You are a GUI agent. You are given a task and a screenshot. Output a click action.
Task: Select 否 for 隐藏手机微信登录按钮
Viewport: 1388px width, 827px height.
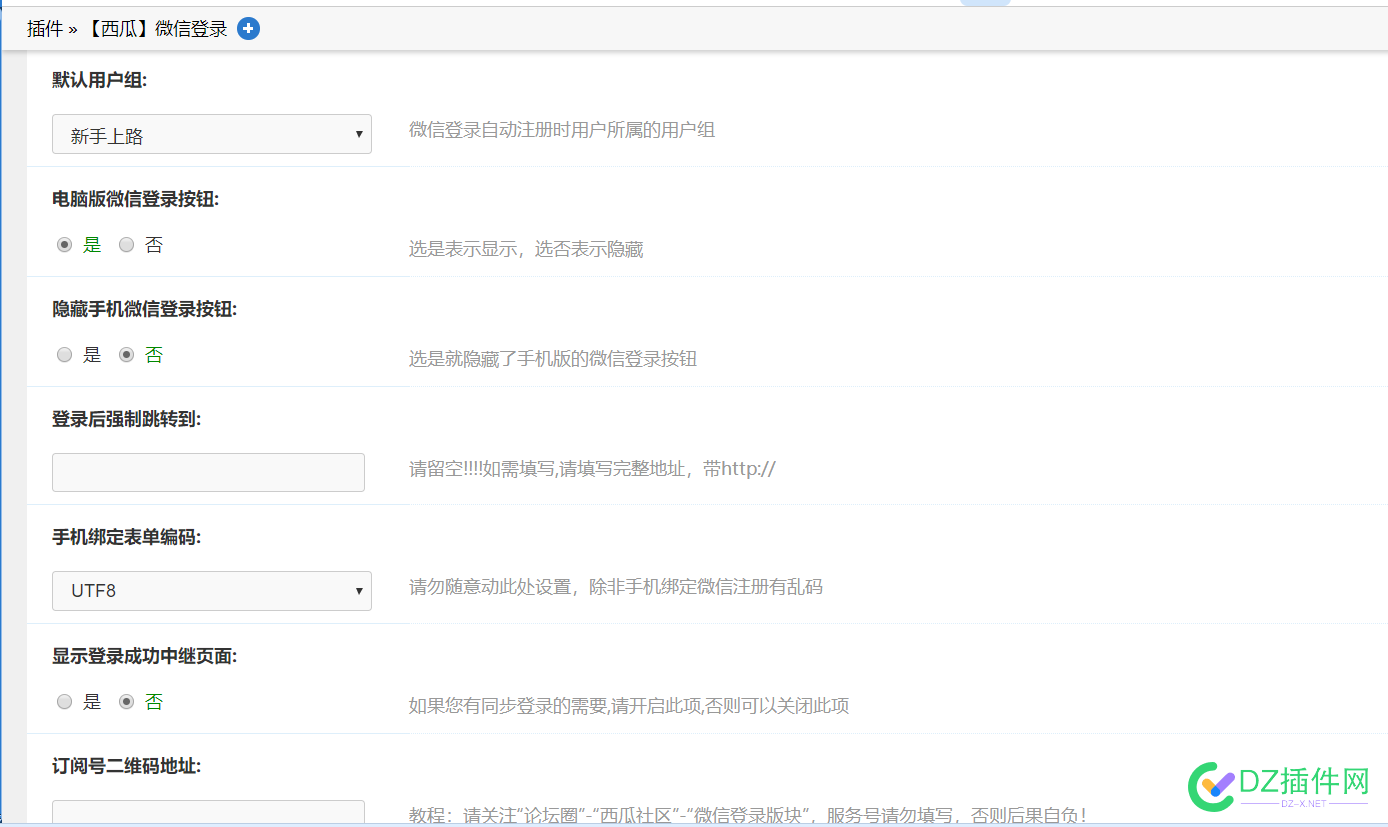coord(127,355)
